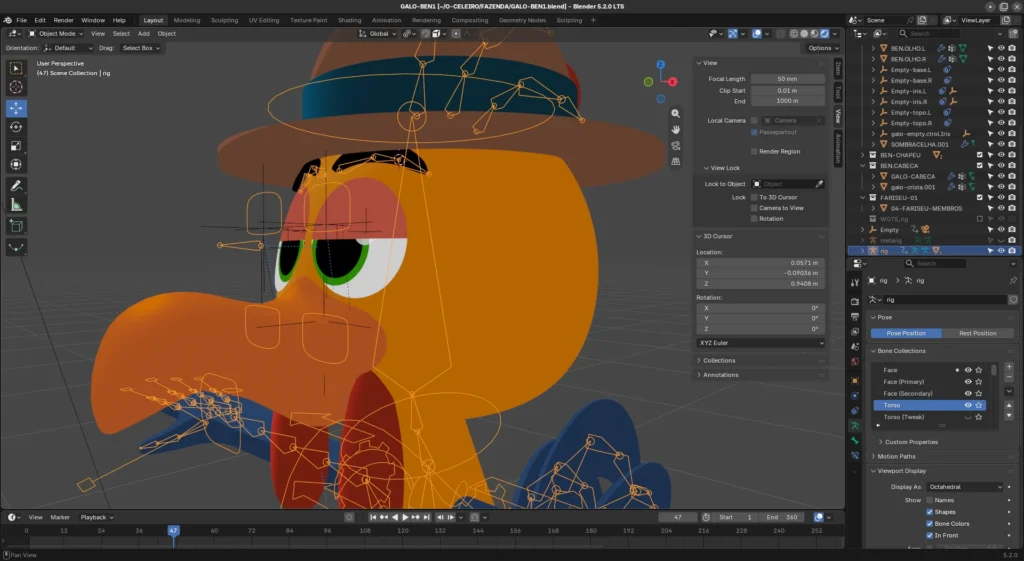Open the Drag Select Box dropdown
Viewport: 1024px width, 561px height.
coord(140,48)
